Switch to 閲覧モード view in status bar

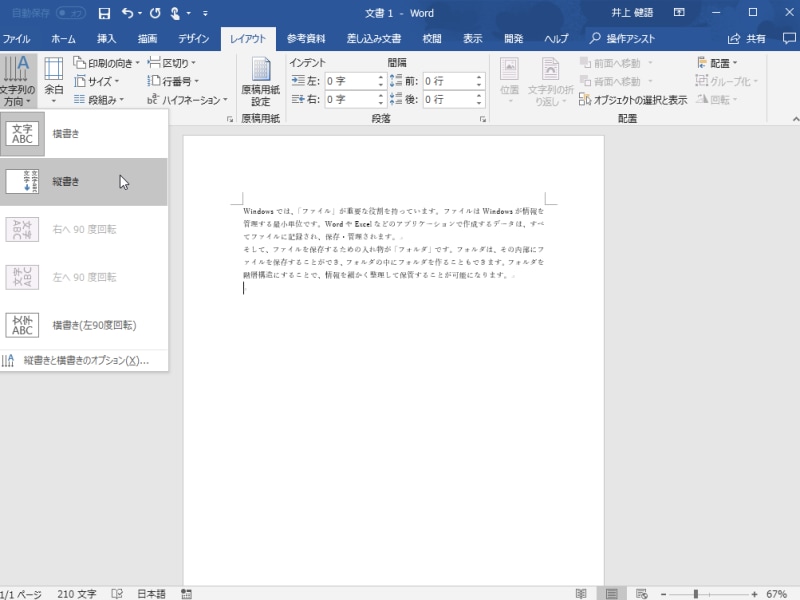pyautogui.click(x=581, y=592)
